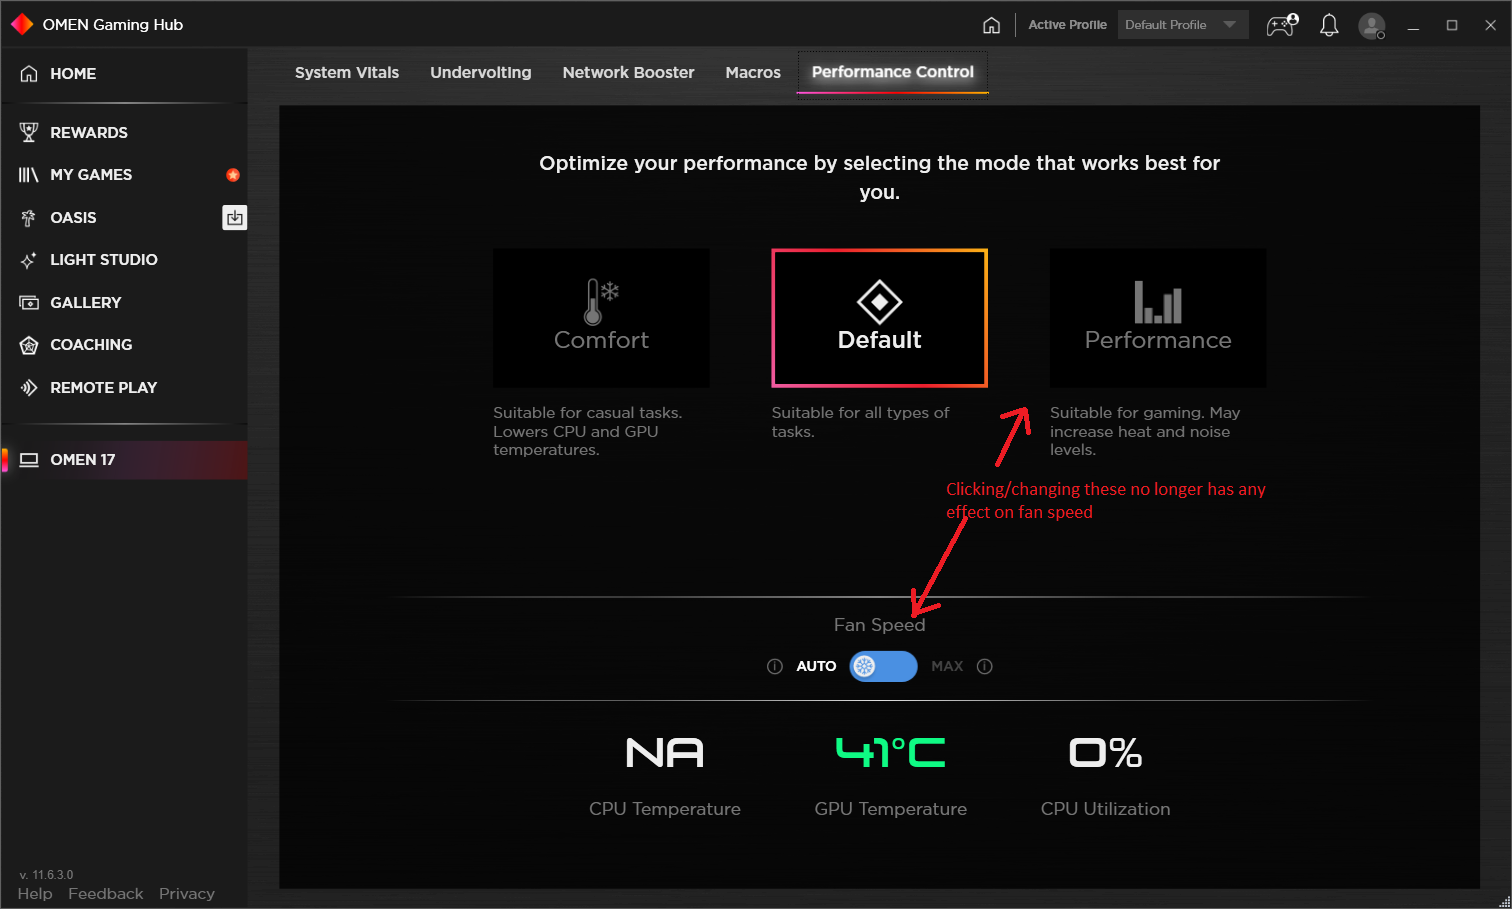Switch to the Undervolting tab
Image resolution: width=1512 pixels, height=909 pixels.
(x=480, y=72)
